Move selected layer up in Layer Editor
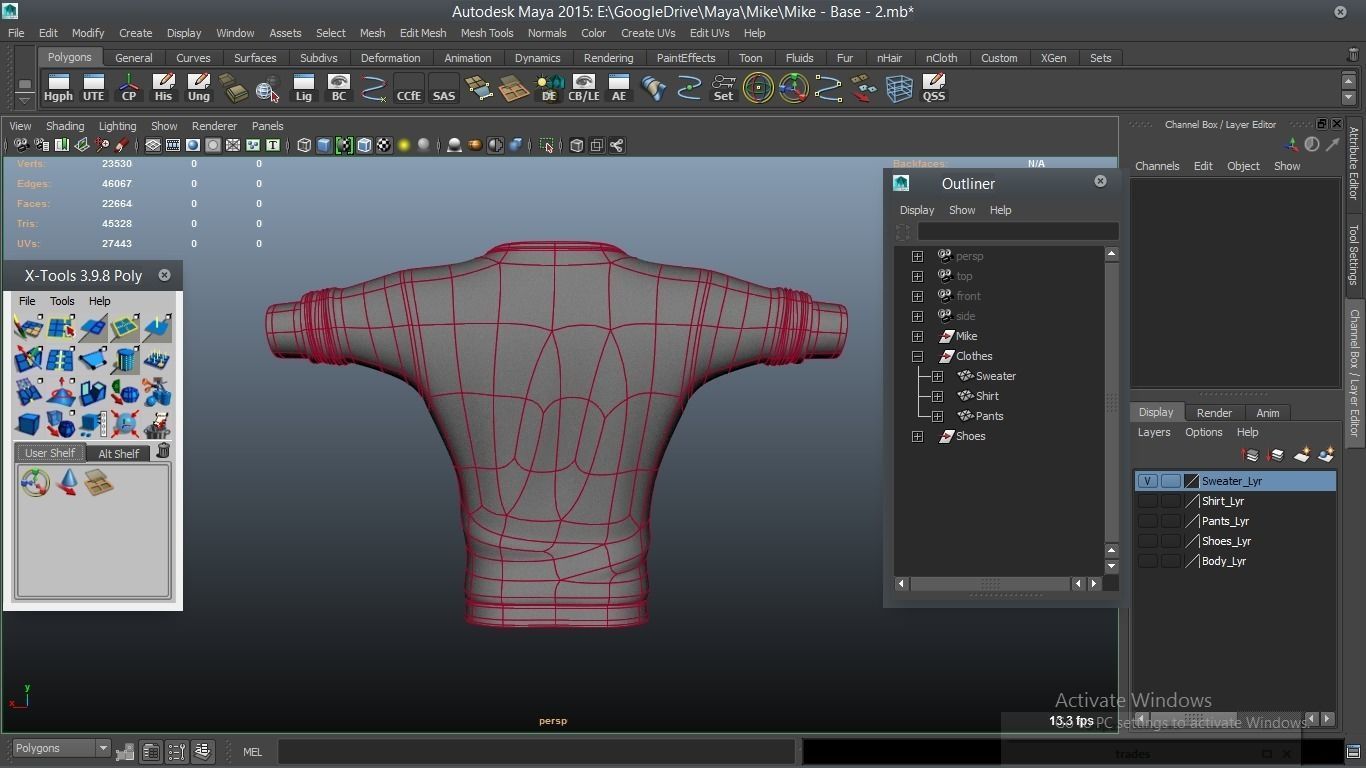This screenshot has width=1366, height=768. tap(1250, 455)
